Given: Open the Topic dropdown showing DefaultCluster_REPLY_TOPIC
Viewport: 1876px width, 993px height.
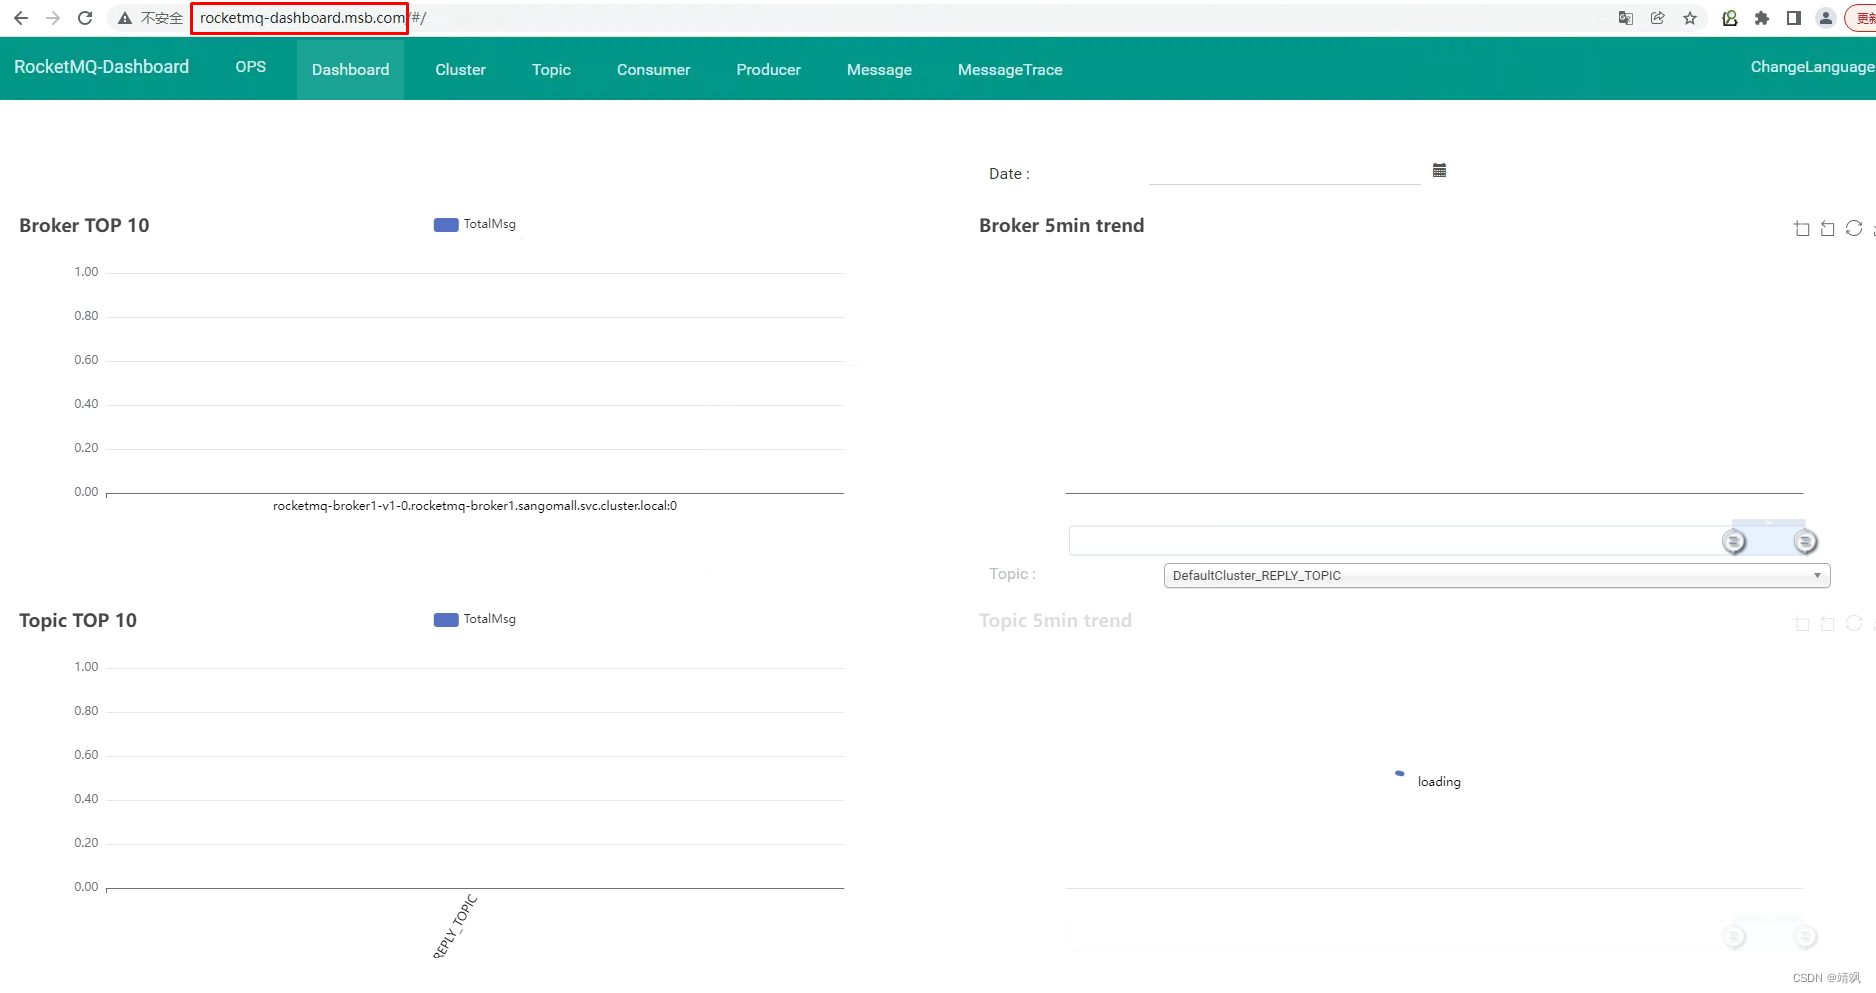Looking at the screenshot, I should pos(1497,575).
